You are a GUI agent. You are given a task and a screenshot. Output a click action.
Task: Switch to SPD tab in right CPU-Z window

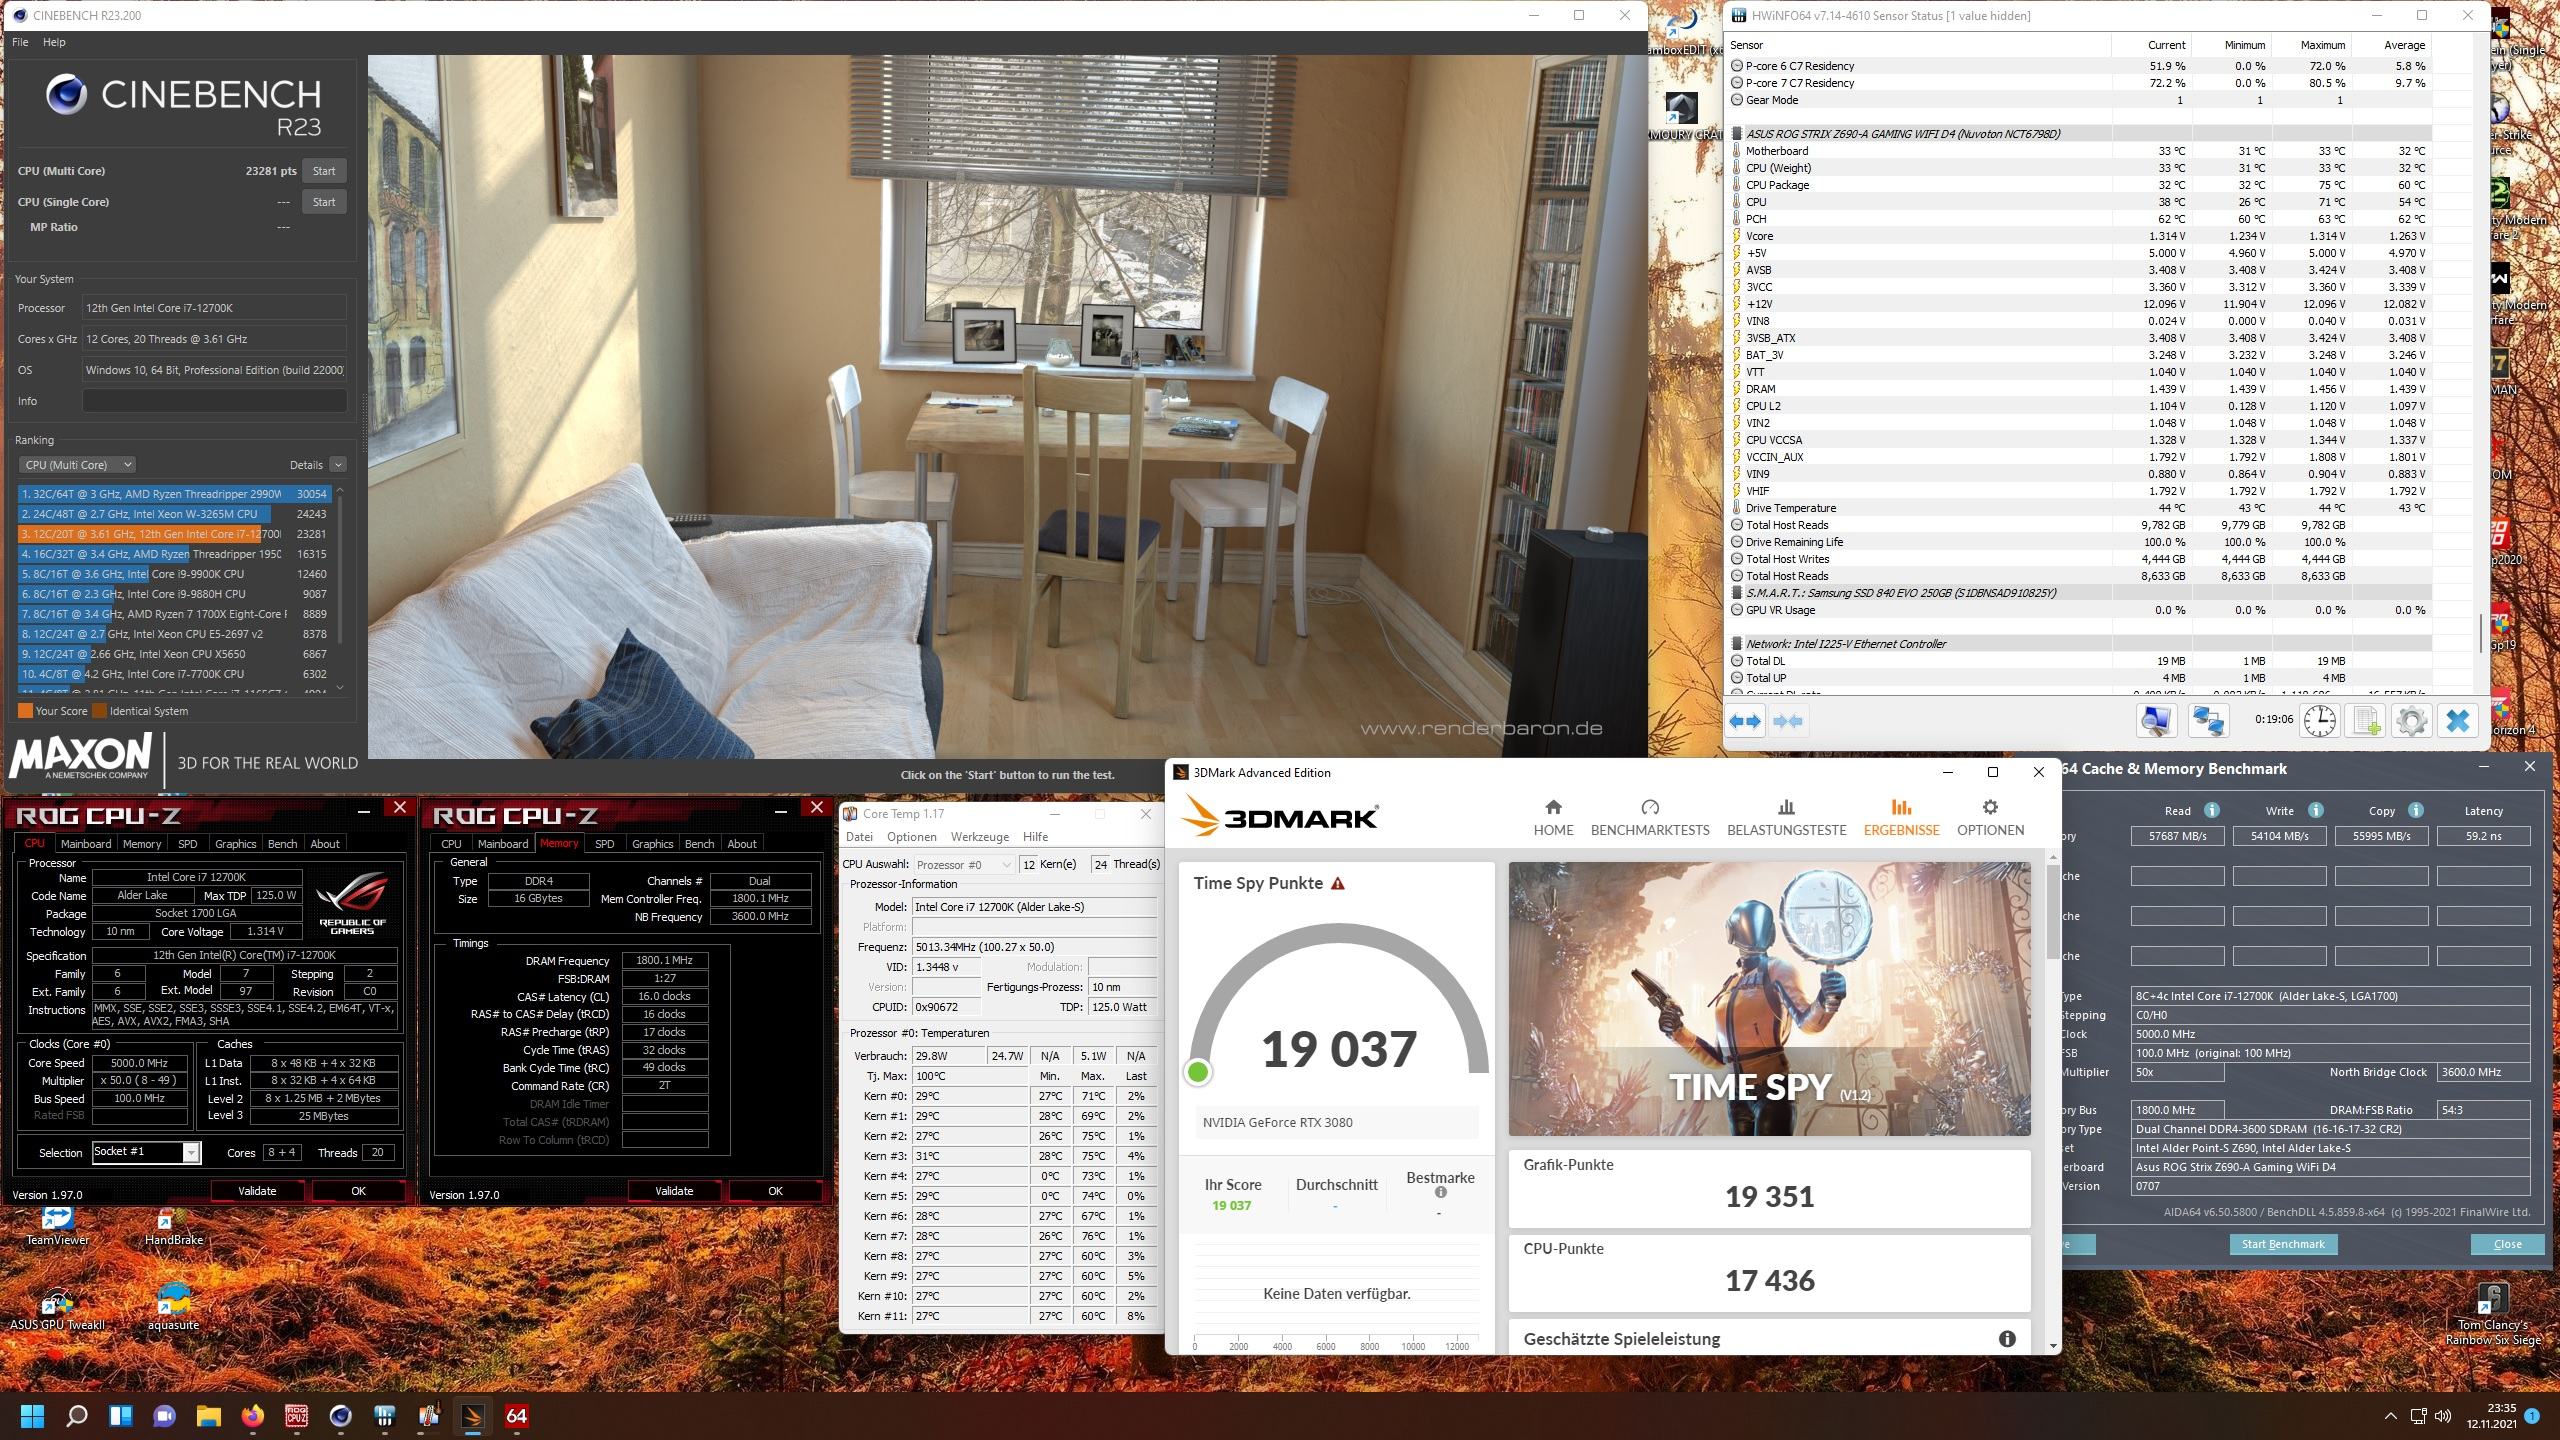point(604,844)
